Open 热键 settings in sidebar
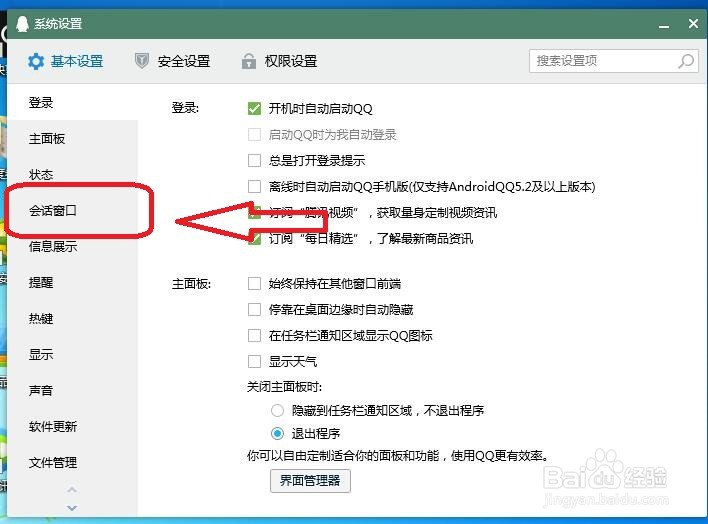 click(72, 318)
